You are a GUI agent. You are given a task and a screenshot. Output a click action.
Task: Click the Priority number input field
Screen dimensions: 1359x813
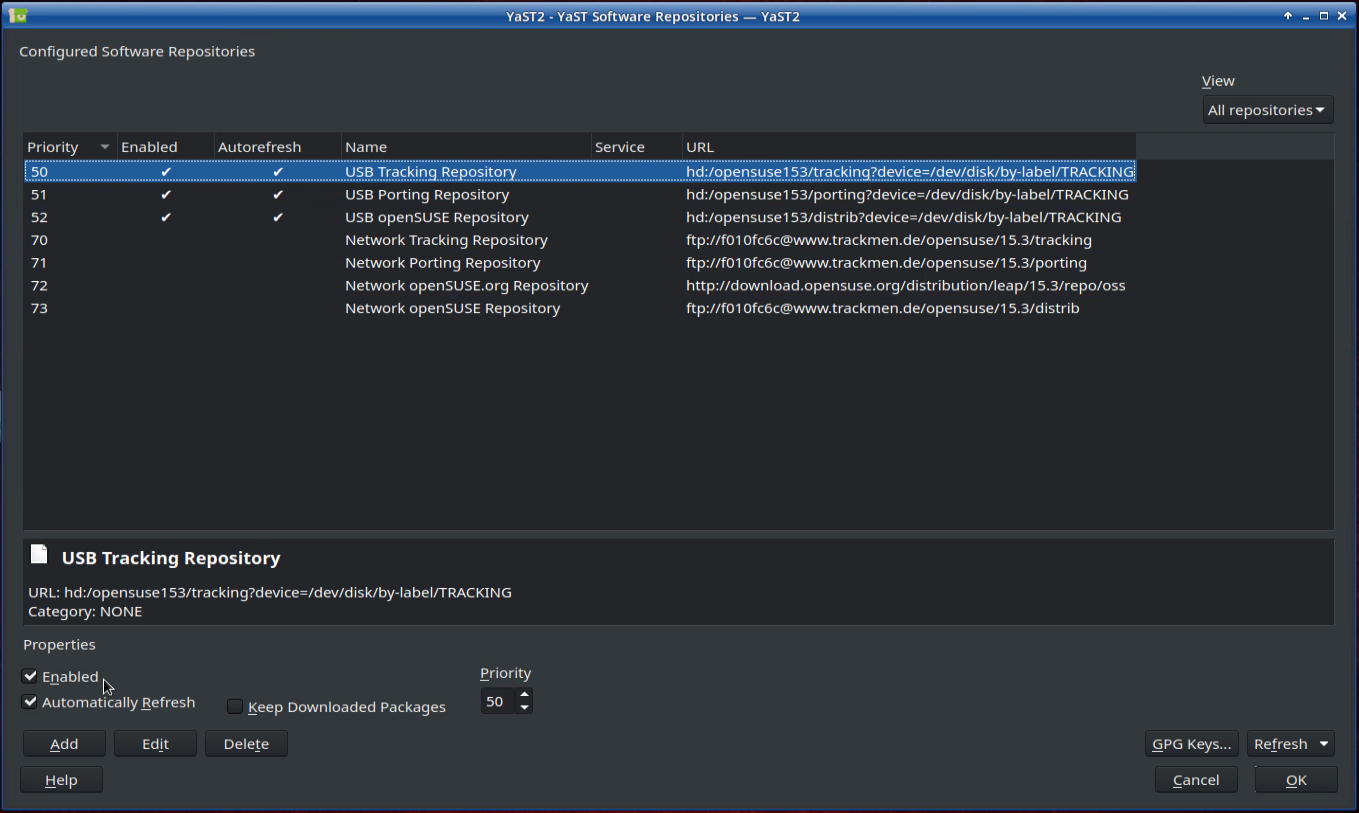497,702
